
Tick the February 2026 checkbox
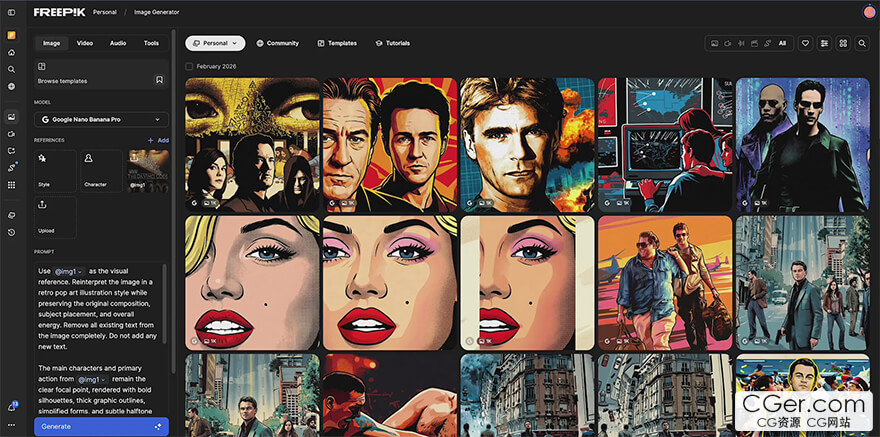click(x=190, y=66)
